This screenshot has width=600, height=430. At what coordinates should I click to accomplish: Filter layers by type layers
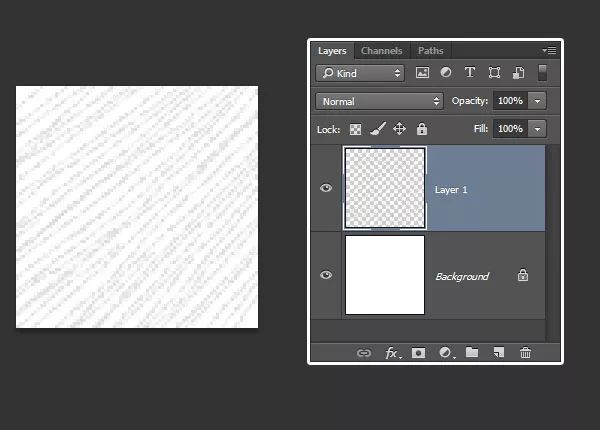470,73
